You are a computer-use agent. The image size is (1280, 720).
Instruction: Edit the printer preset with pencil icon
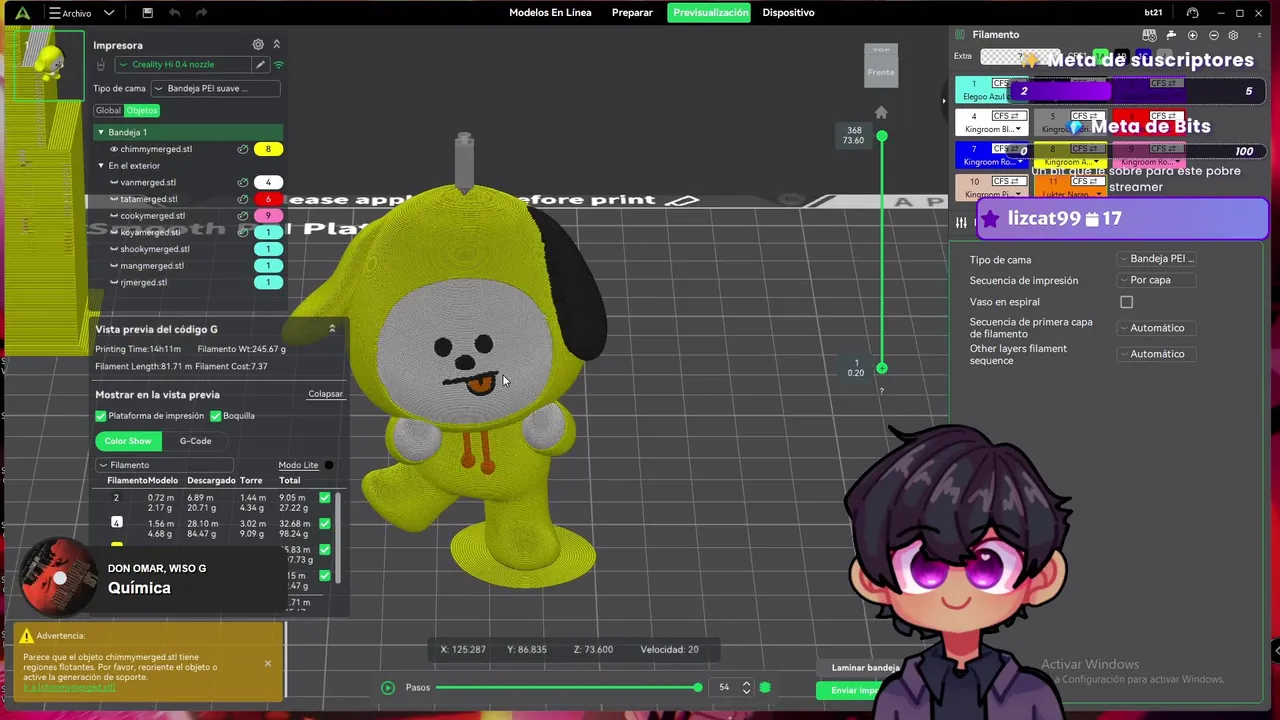tap(260, 65)
